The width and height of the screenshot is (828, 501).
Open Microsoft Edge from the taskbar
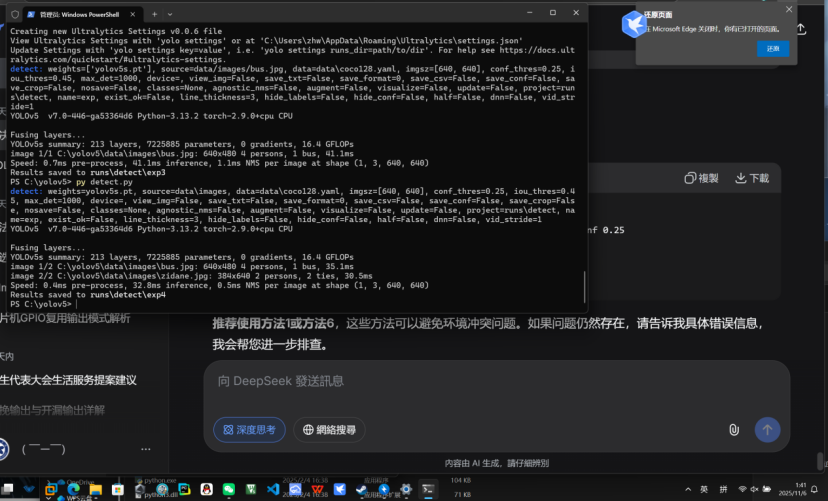point(73,489)
